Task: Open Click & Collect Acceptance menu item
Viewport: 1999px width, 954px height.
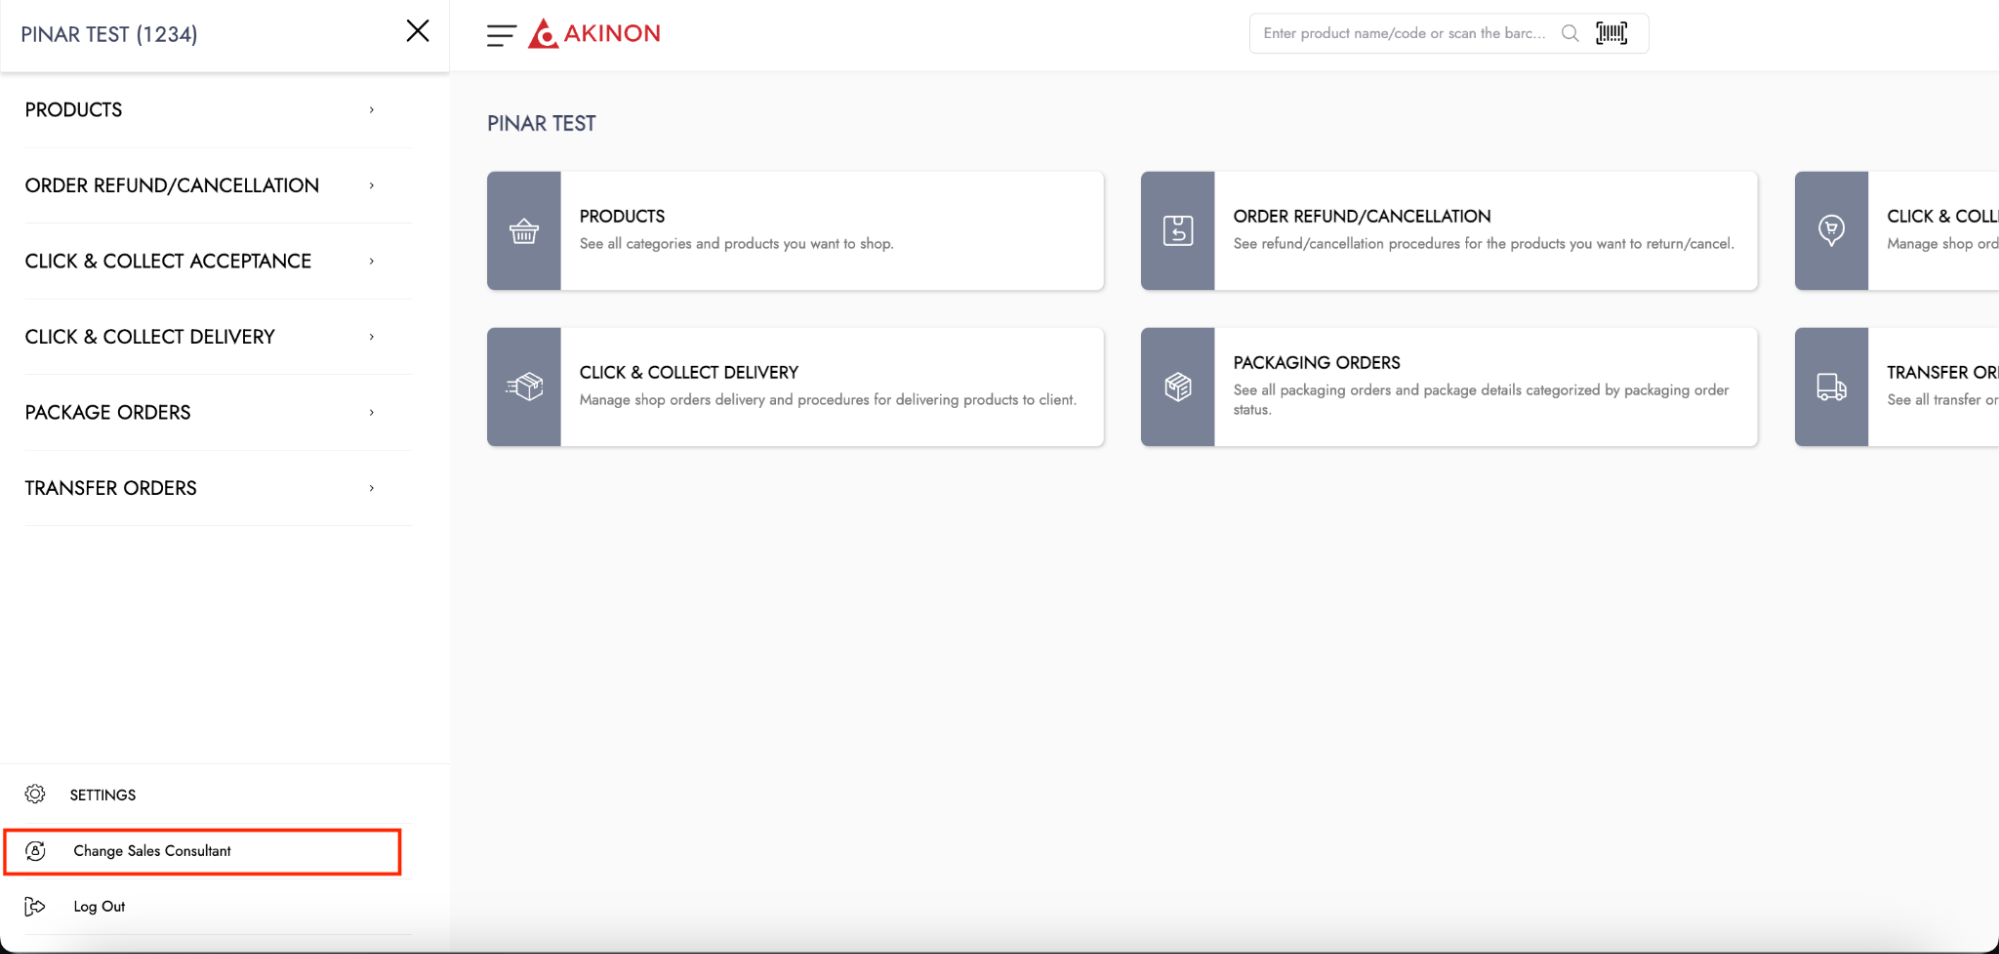Action: click(x=168, y=261)
